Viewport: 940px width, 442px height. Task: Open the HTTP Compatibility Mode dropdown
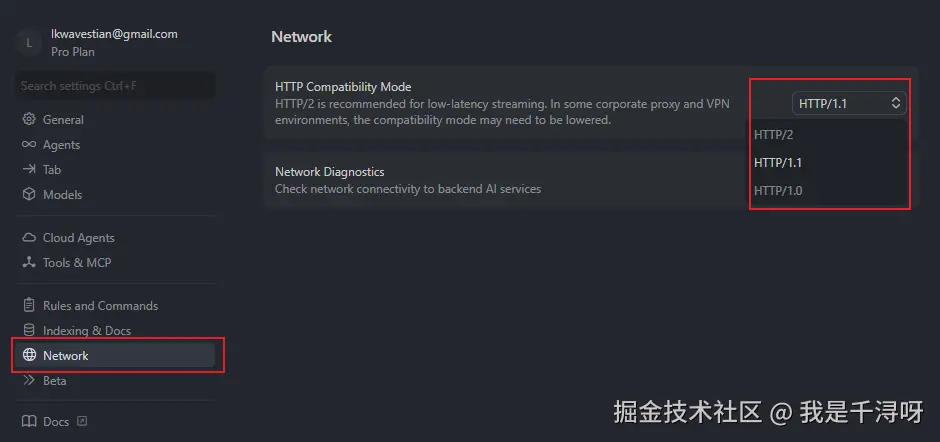coord(849,103)
